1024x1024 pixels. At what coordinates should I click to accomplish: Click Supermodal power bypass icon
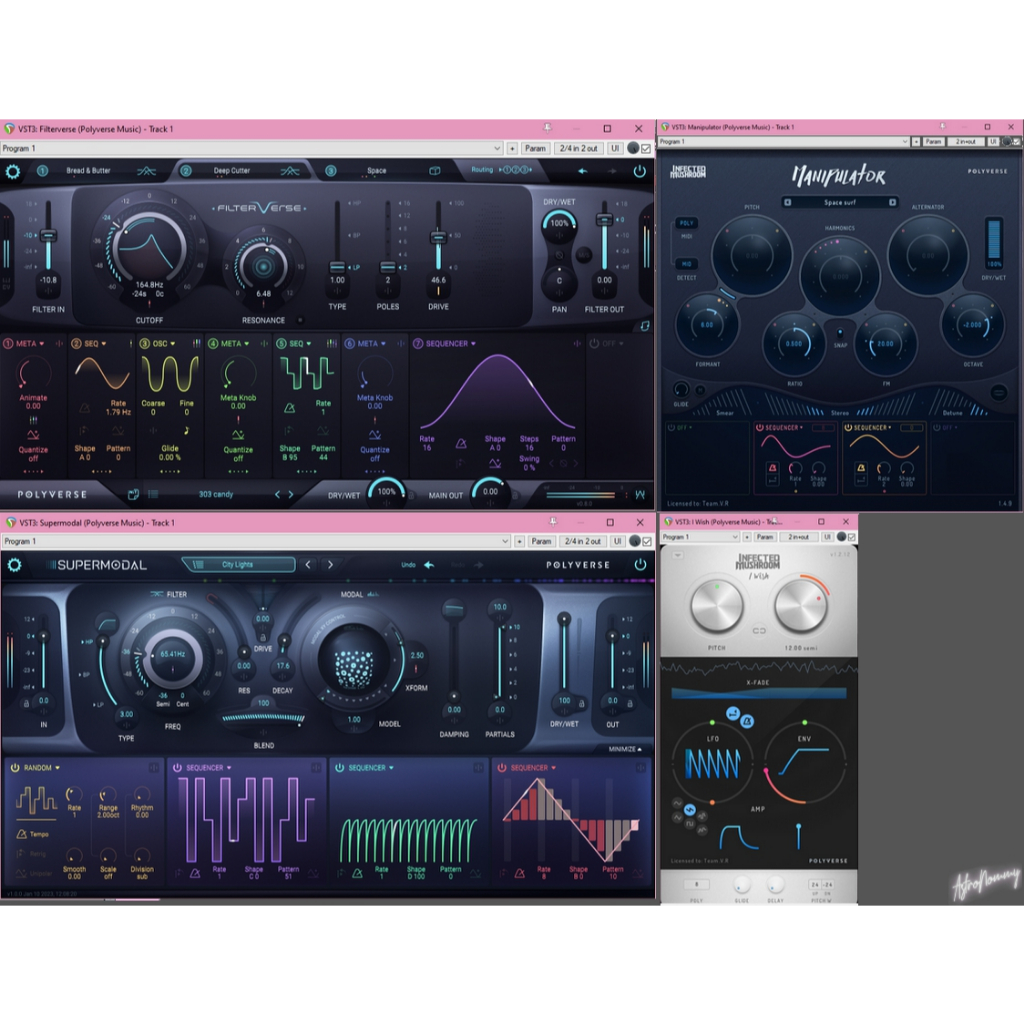pos(640,564)
